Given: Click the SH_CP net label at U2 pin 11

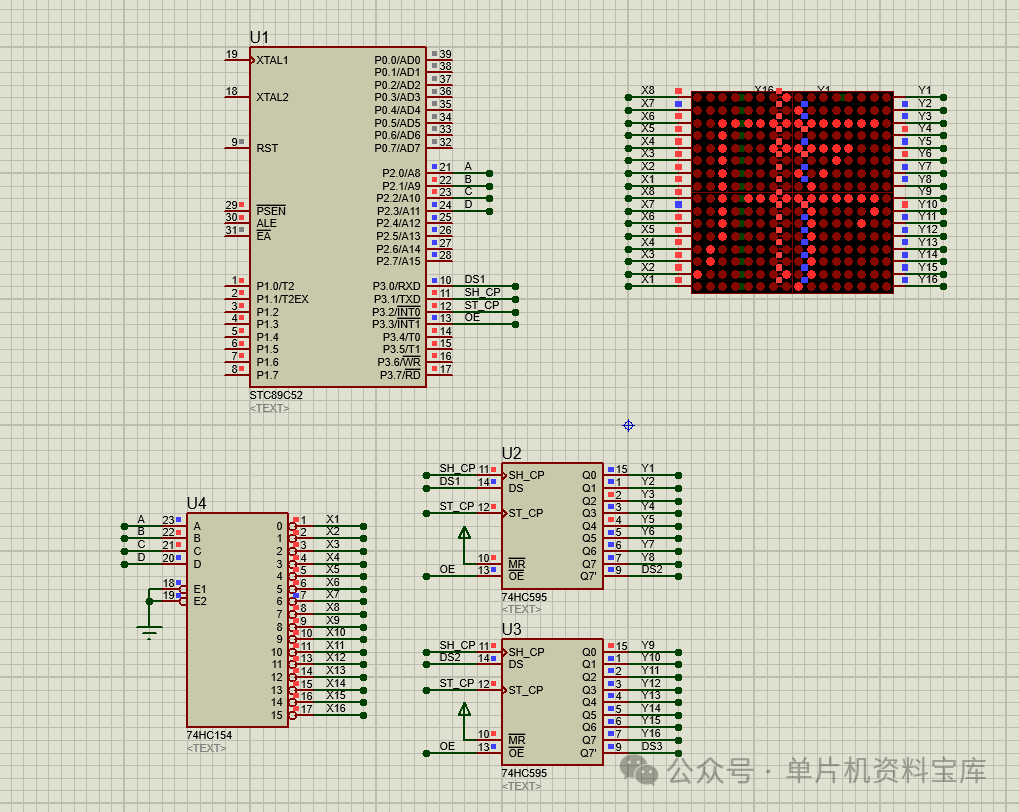Looking at the screenshot, I should click(x=458, y=468).
